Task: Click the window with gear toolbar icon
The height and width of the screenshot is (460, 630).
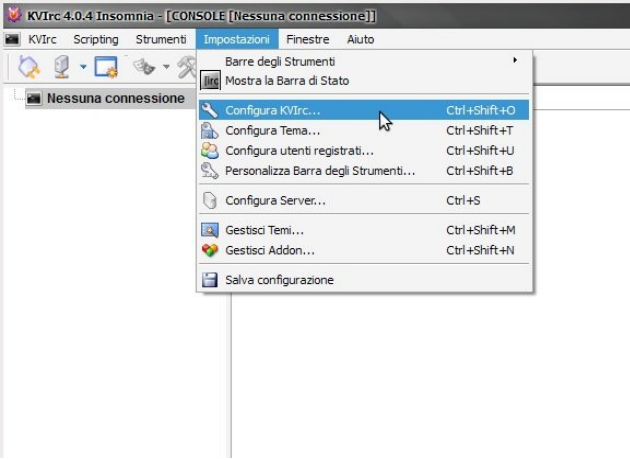Action: point(106,67)
